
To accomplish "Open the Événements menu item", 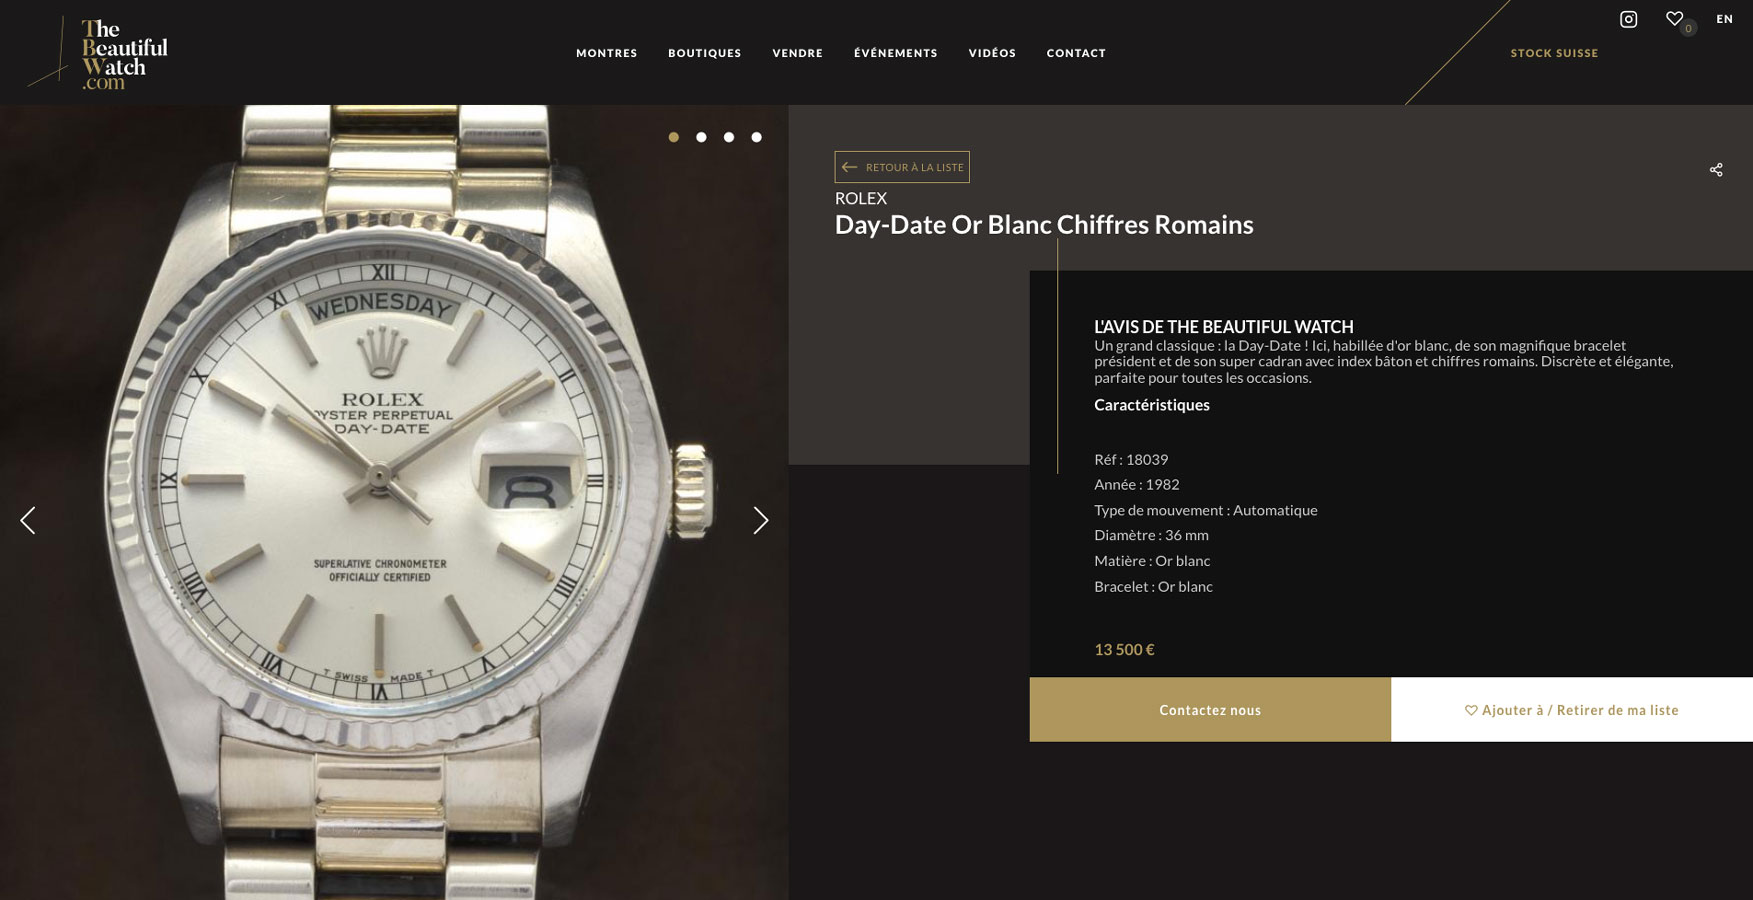I will pos(895,53).
